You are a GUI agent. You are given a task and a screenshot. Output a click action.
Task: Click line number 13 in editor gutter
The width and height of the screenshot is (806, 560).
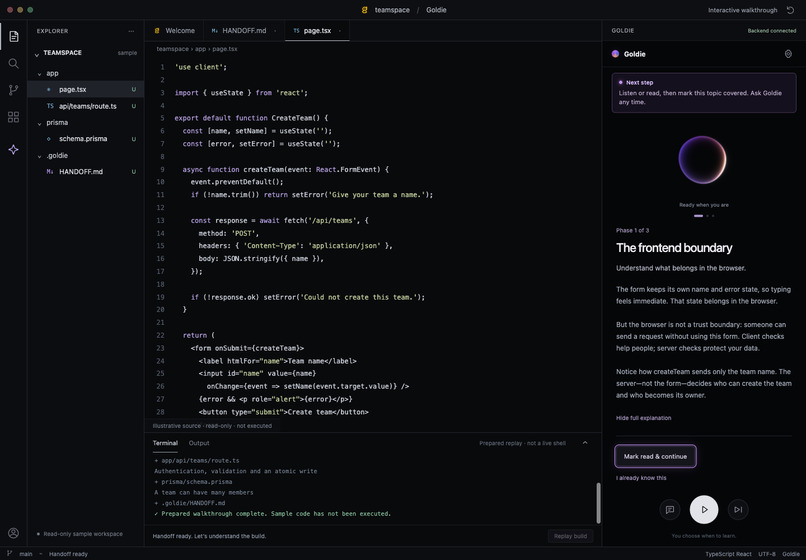[x=160, y=221]
